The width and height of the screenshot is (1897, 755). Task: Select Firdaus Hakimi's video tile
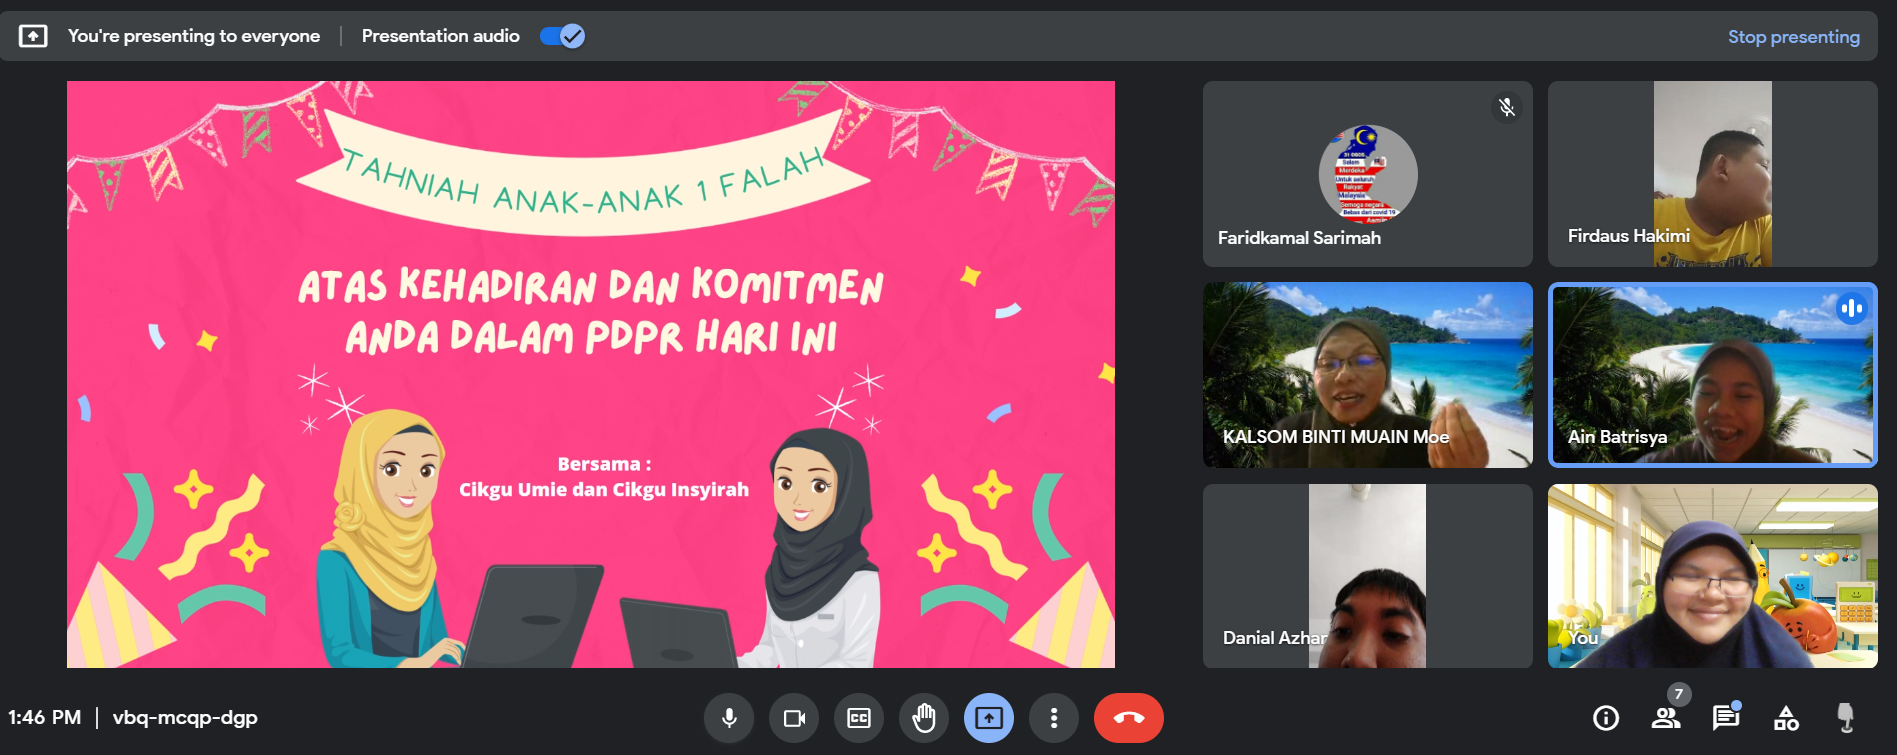(1712, 174)
